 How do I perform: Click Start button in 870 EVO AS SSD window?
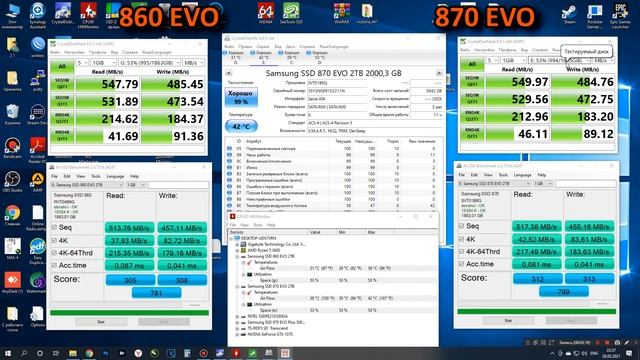[x=508, y=320]
